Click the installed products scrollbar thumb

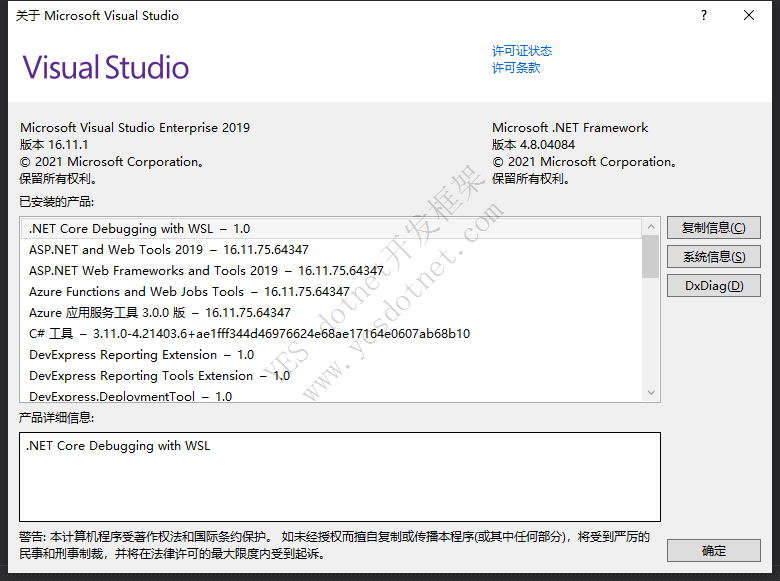[651, 257]
